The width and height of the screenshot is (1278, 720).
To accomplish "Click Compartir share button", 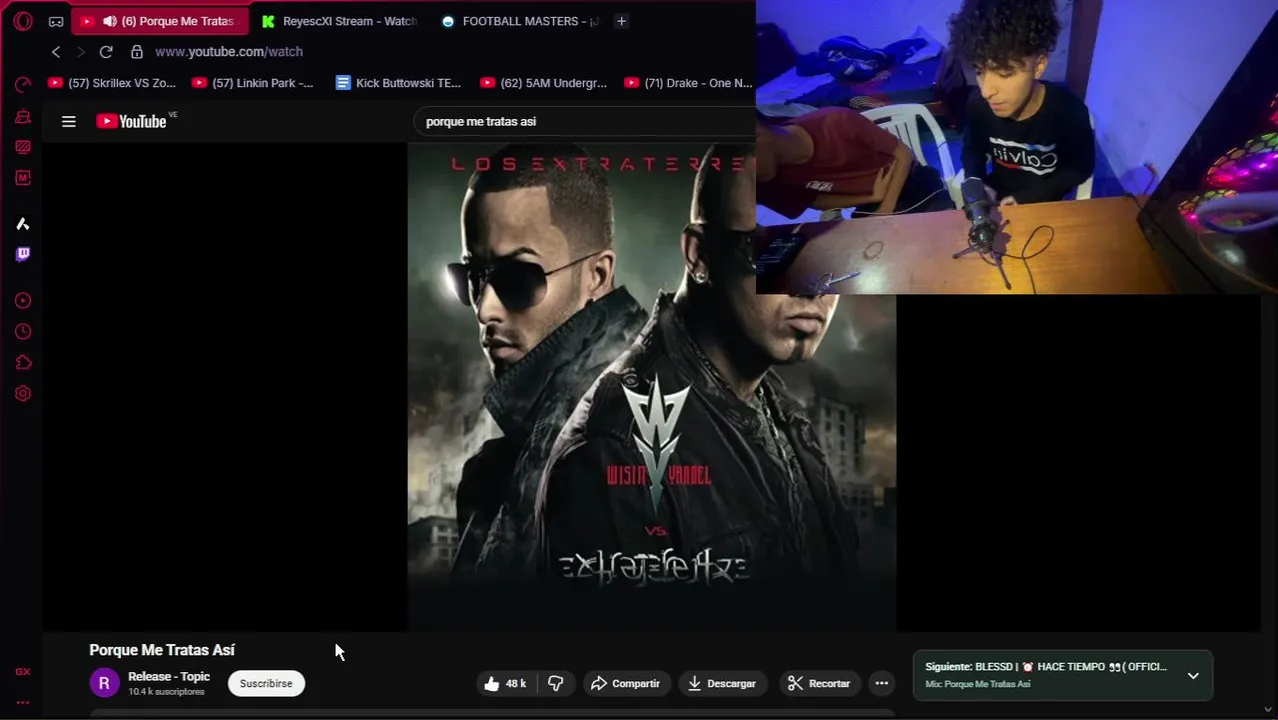I will (625, 683).
